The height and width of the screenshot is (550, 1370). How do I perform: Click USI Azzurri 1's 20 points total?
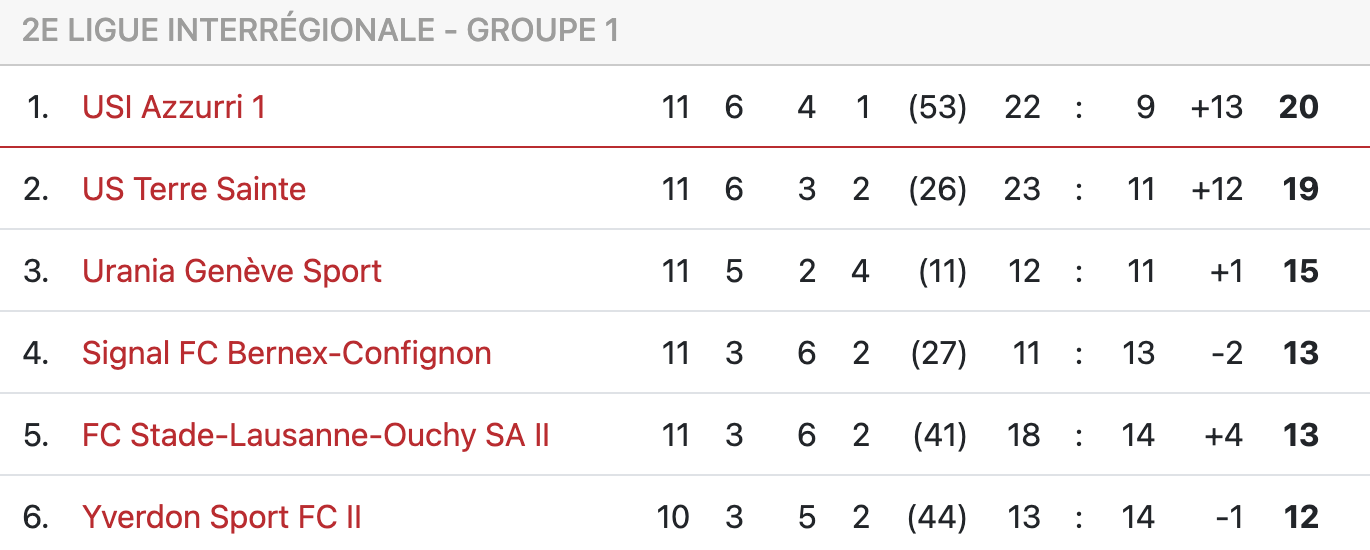(1299, 107)
